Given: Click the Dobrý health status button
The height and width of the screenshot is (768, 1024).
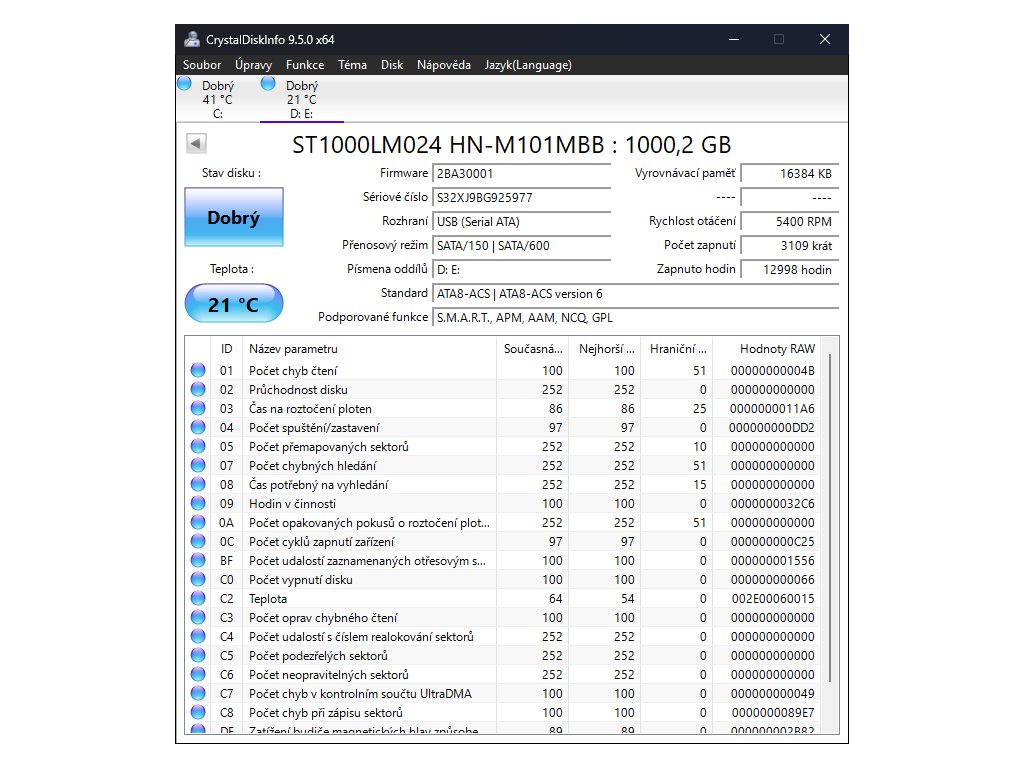Looking at the screenshot, I should (233, 217).
